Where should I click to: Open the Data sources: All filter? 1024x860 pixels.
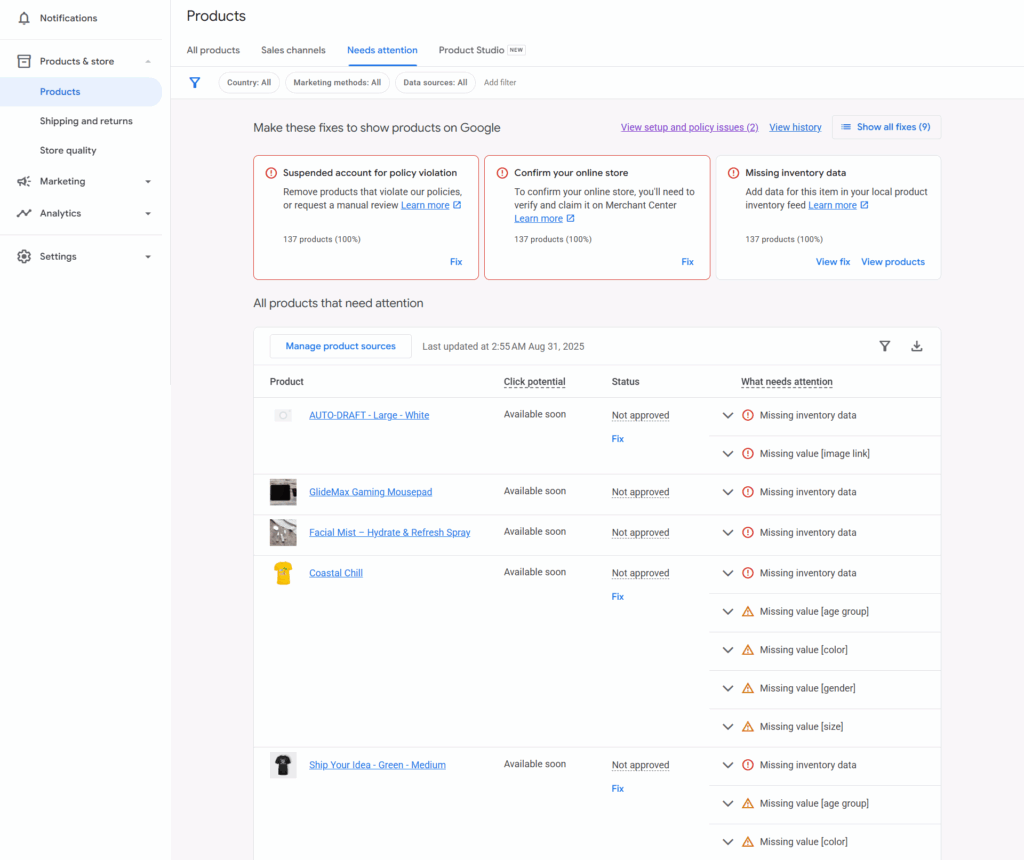435,83
